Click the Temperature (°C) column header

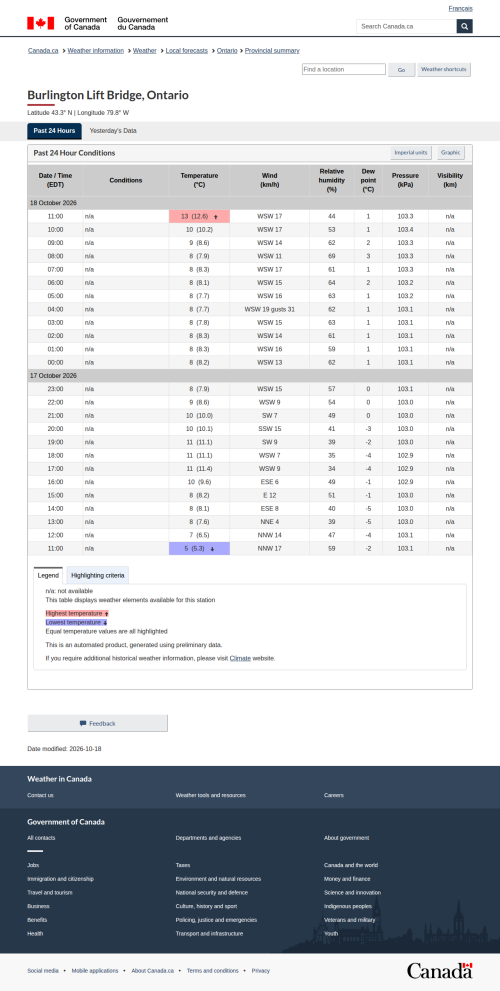coord(199,180)
